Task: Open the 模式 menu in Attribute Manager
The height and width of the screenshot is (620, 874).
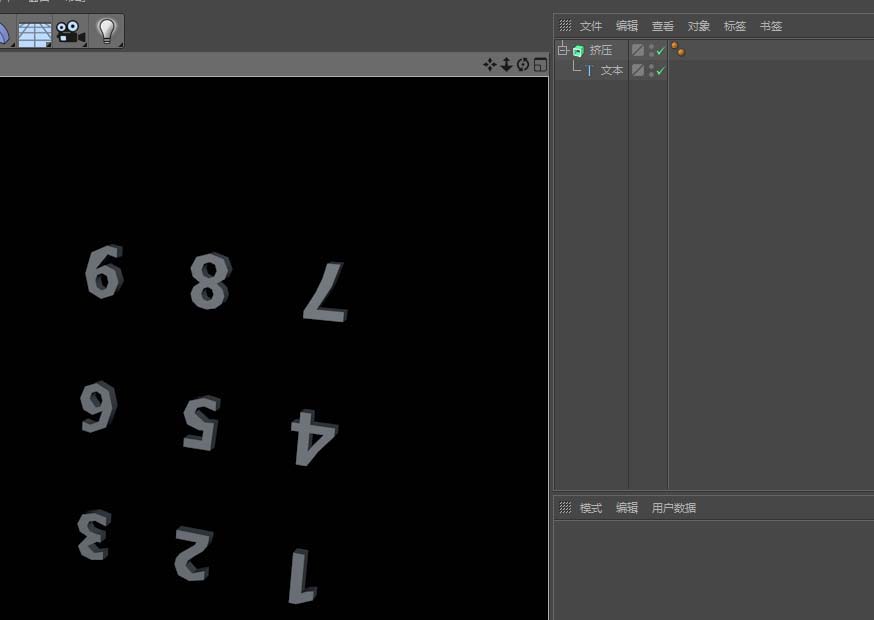Action: tap(591, 508)
